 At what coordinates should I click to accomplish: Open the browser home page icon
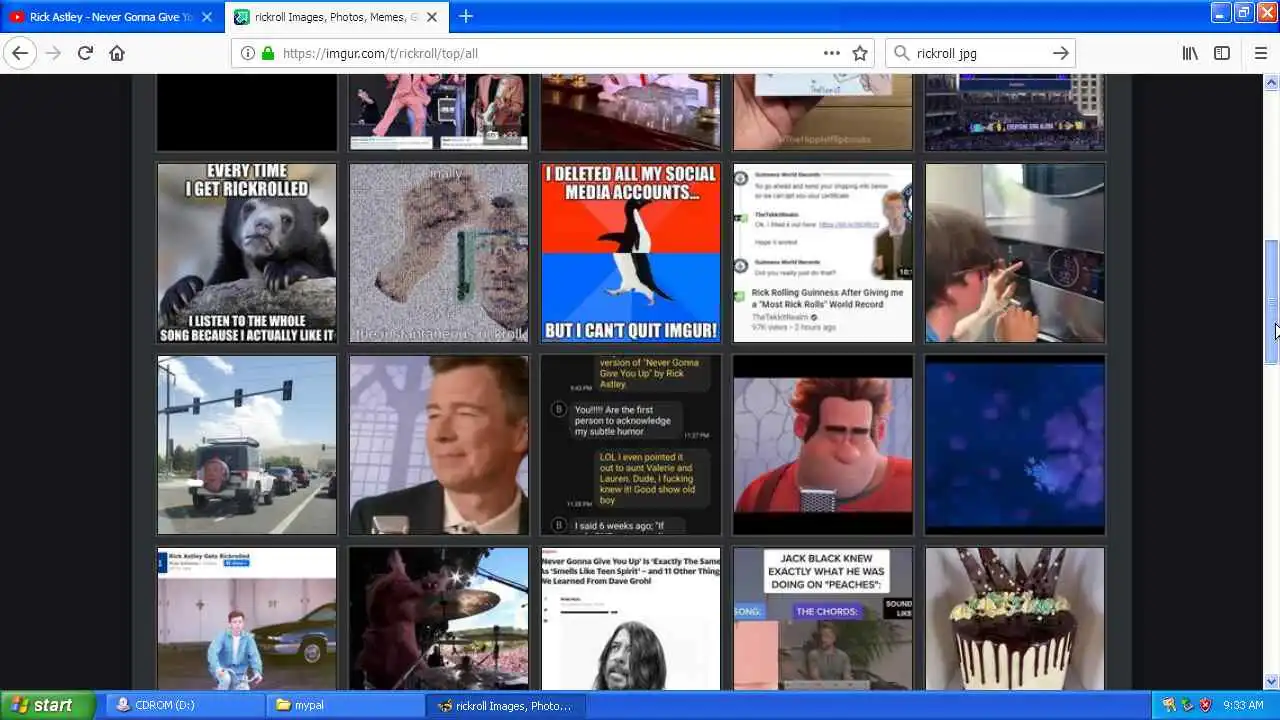coord(117,53)
